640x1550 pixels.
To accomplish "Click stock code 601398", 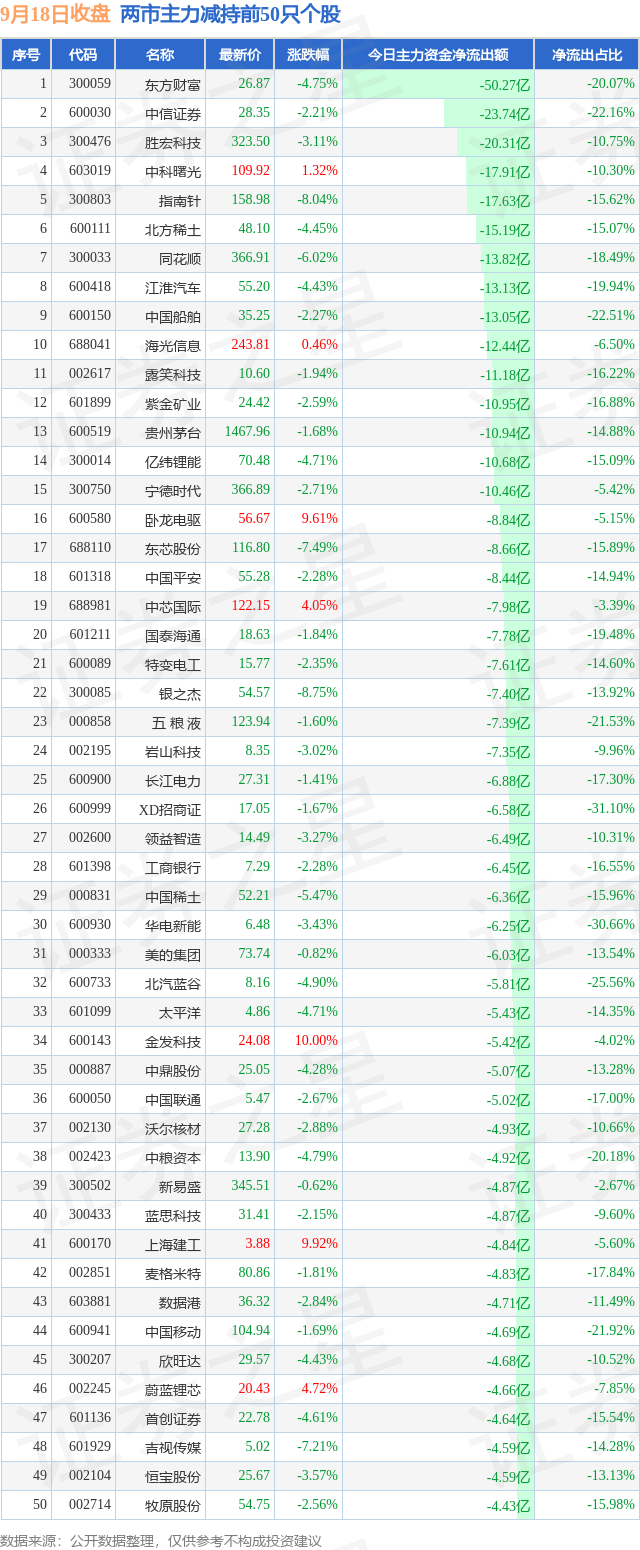I will tap(91, 867).
